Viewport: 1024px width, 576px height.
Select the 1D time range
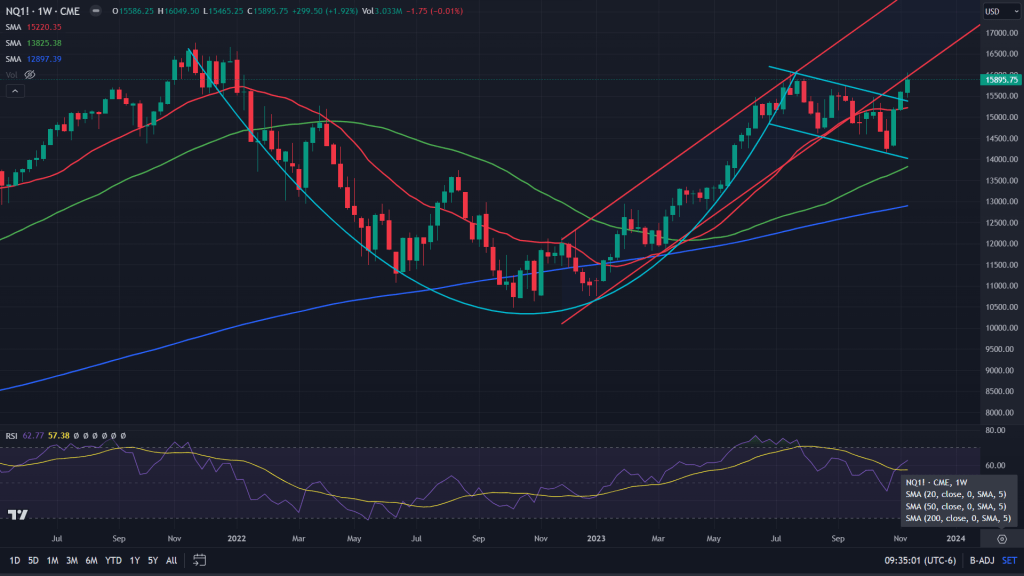click(13, 560)
